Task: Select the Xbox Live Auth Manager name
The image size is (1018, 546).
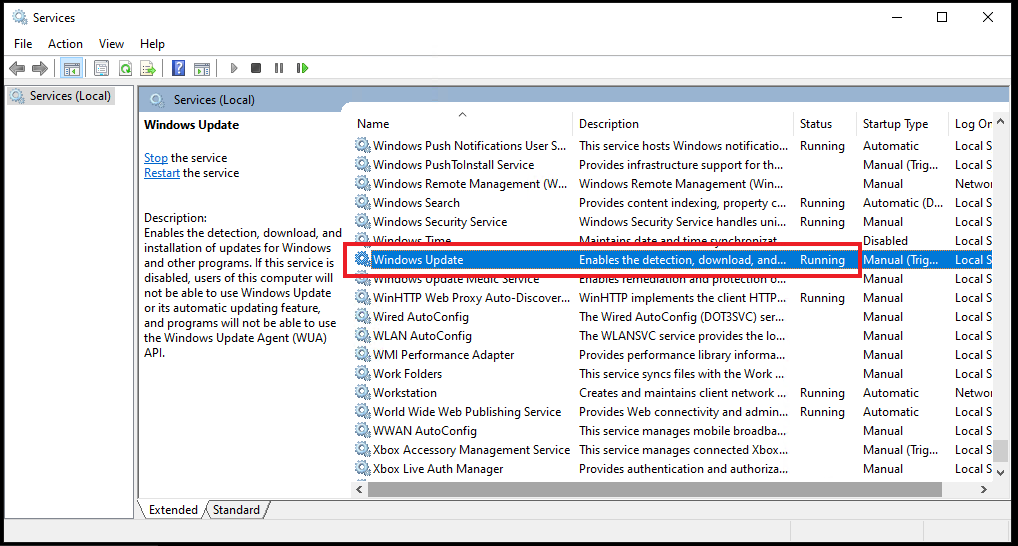Action: (438, 469)
